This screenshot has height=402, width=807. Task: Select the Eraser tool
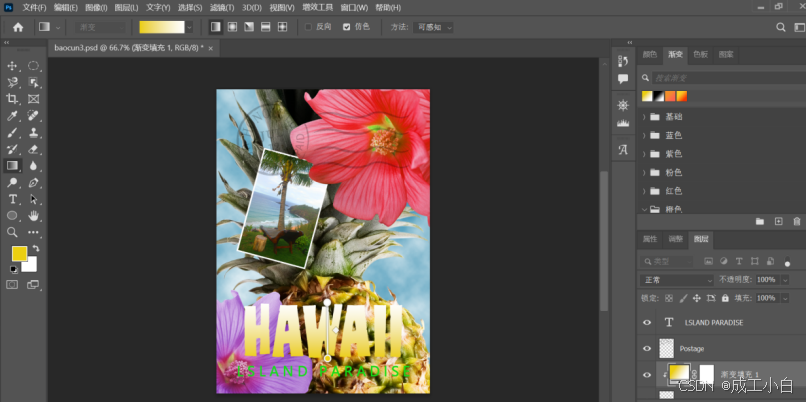tap(33, 149)
